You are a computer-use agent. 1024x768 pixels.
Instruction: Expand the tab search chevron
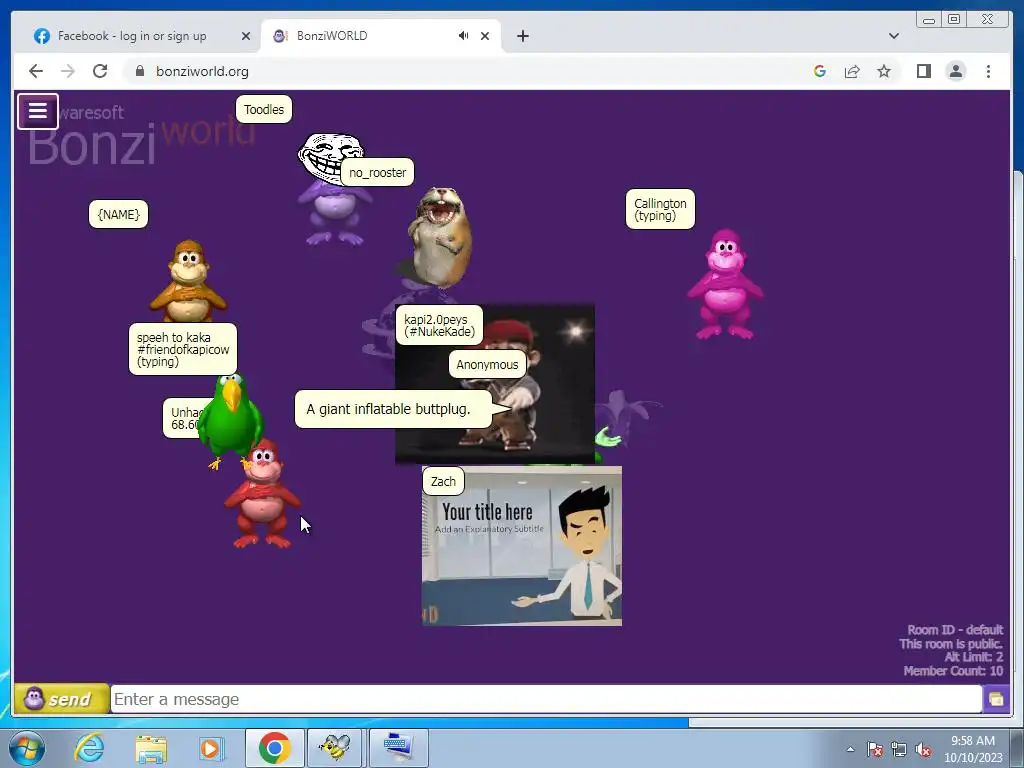[893, 36]
